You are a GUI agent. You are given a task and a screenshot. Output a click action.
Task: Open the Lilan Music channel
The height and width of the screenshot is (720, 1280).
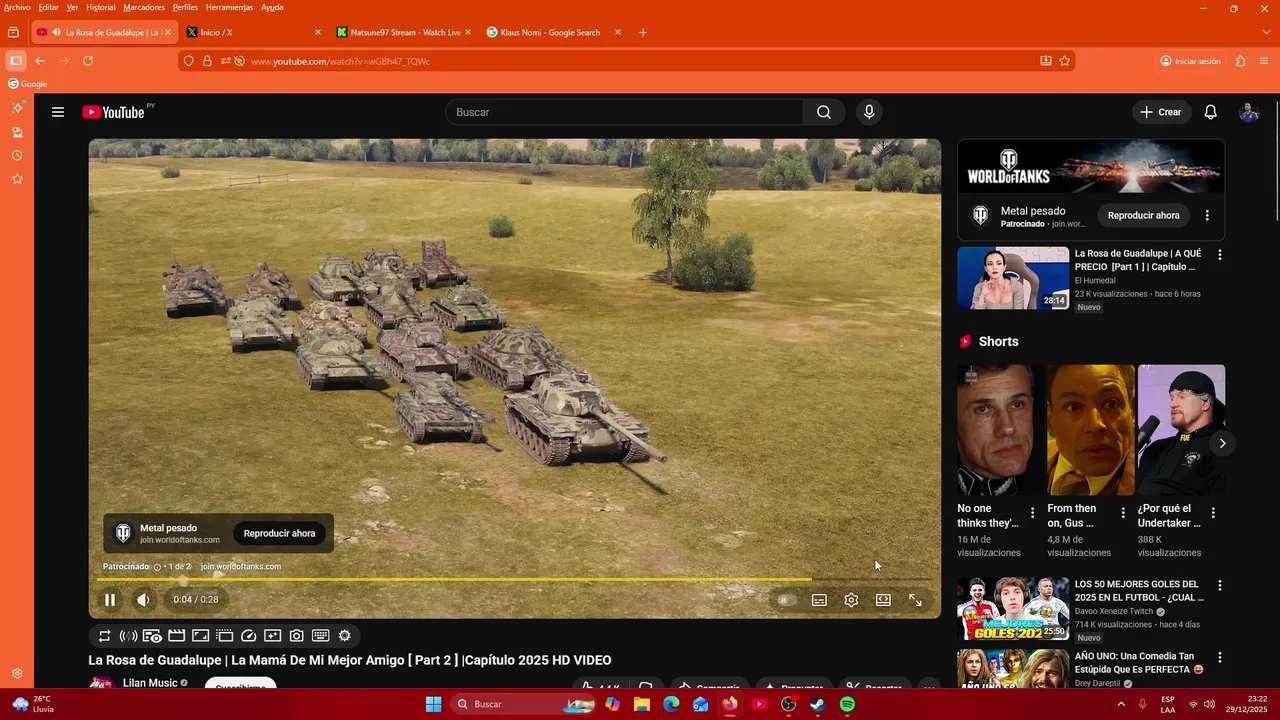150,683
